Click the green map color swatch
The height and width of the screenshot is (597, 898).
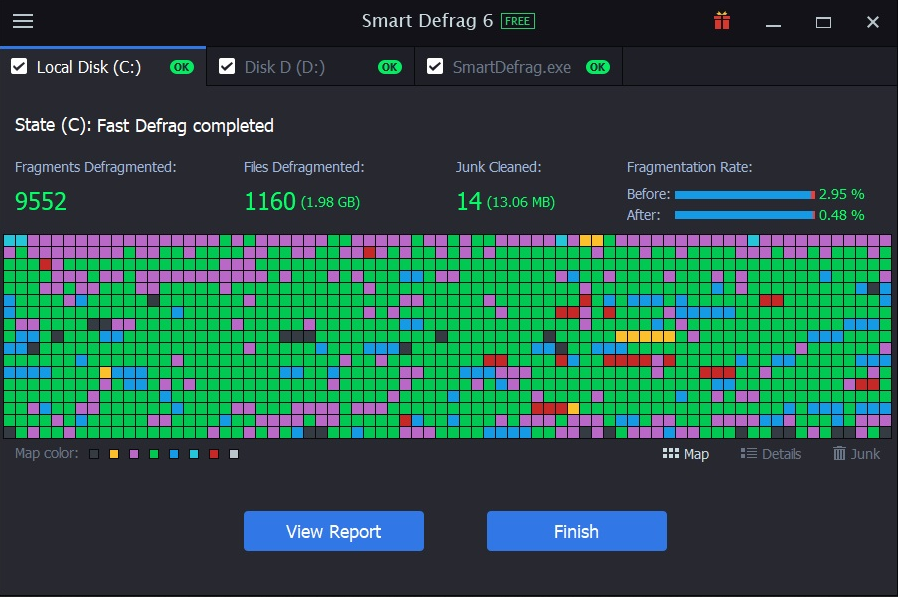coord(154,454)
